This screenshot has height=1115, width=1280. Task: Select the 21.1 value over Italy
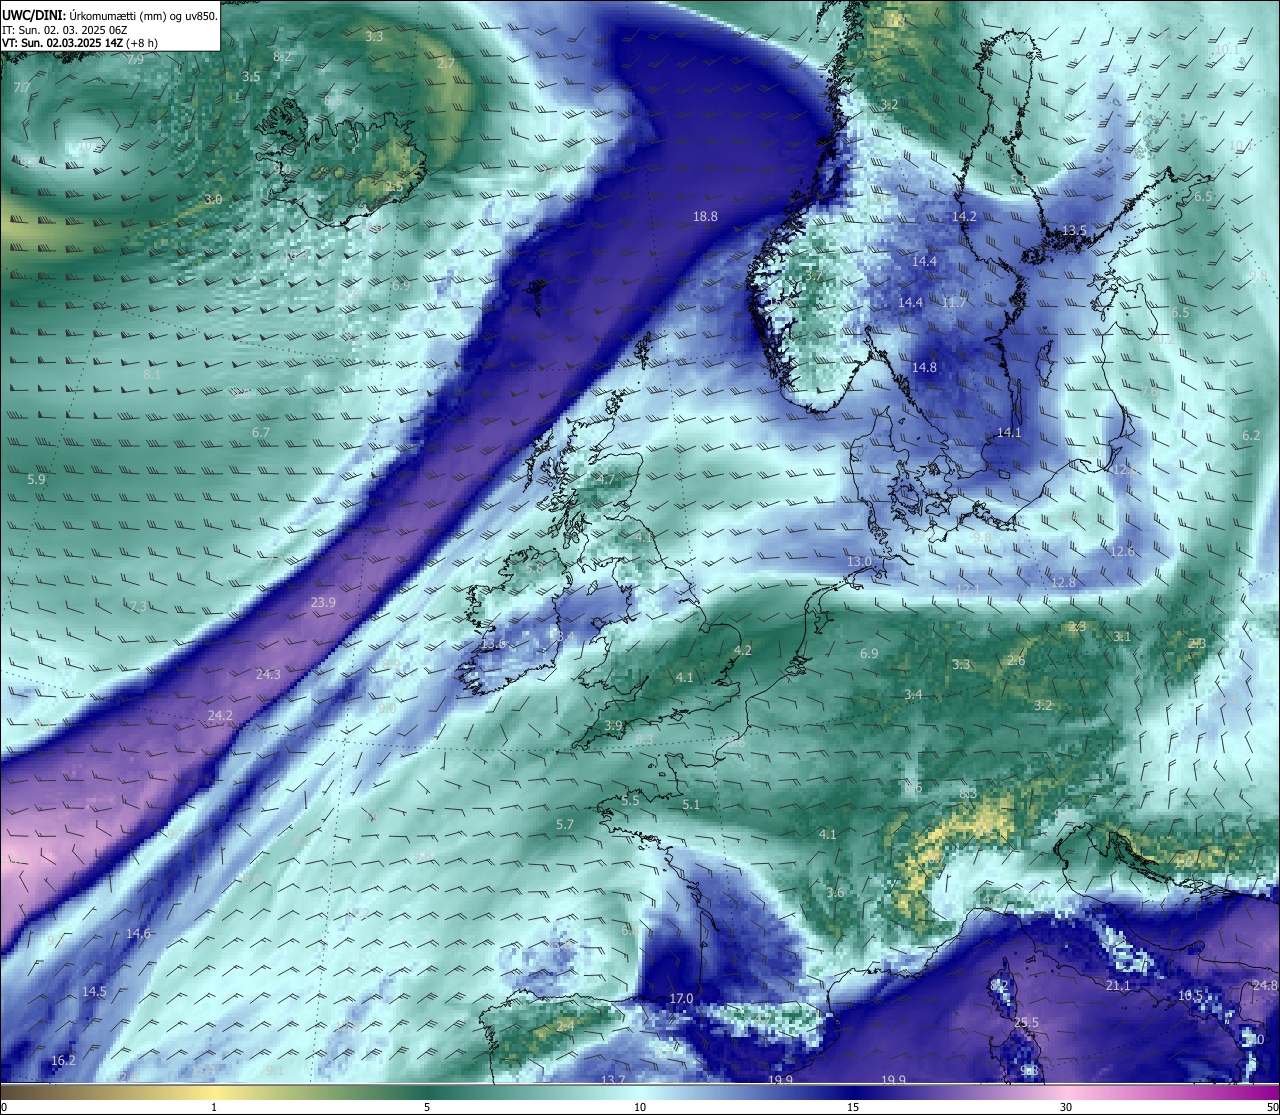pyautogui.click(x=1118, y=985)
